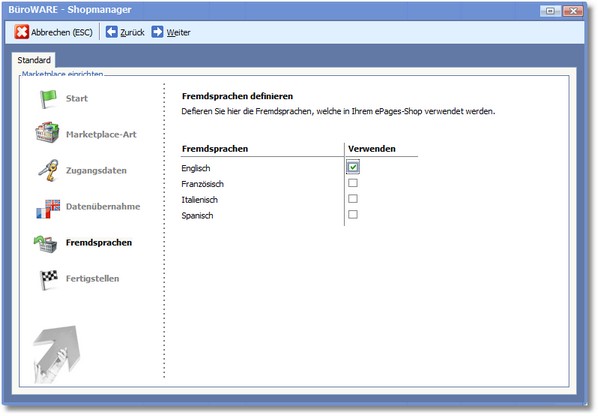Uncheck the Englisch language checkbox
The image size is (598, 416).
click(x=353, y=167)
